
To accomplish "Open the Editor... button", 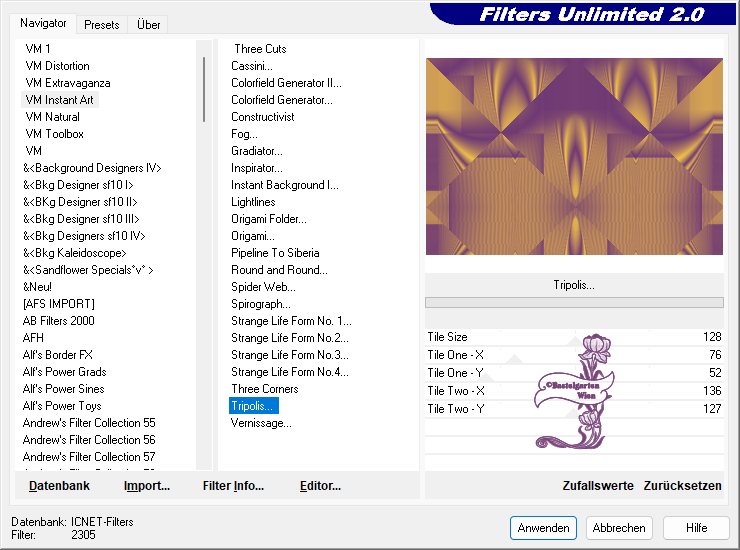I will (x=320, y=486).
